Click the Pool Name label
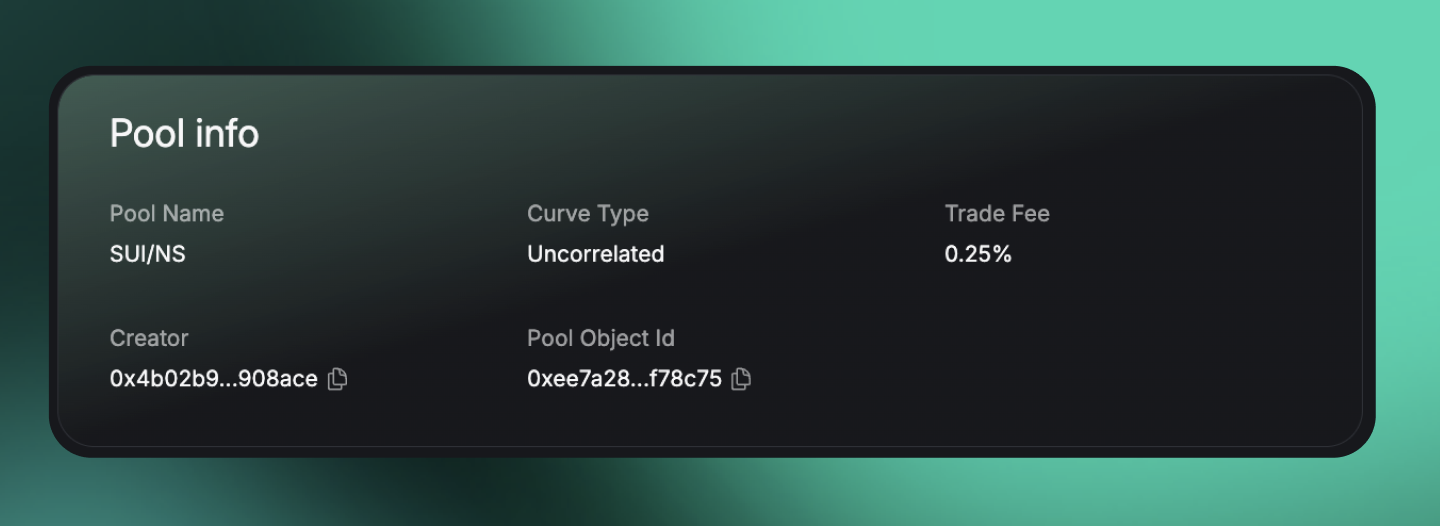Image resolution: width=1440 pixels, height=526 pixels. 166,214
